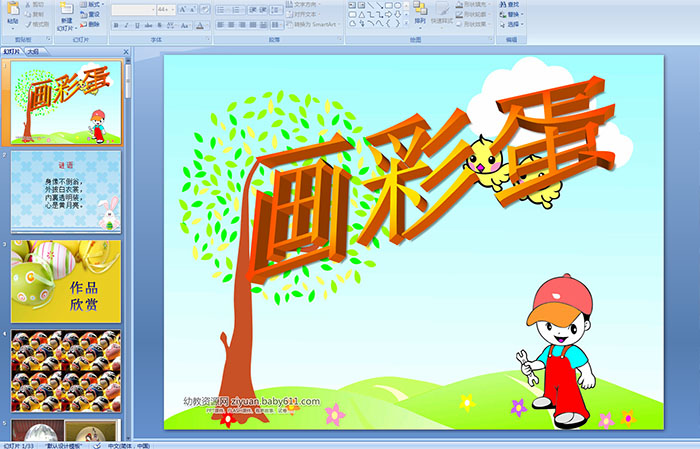Image resolution: width=700 pixels, height=449 pixels.
Task: Click the Bullets list icon
Action: (x=222, y=9)
